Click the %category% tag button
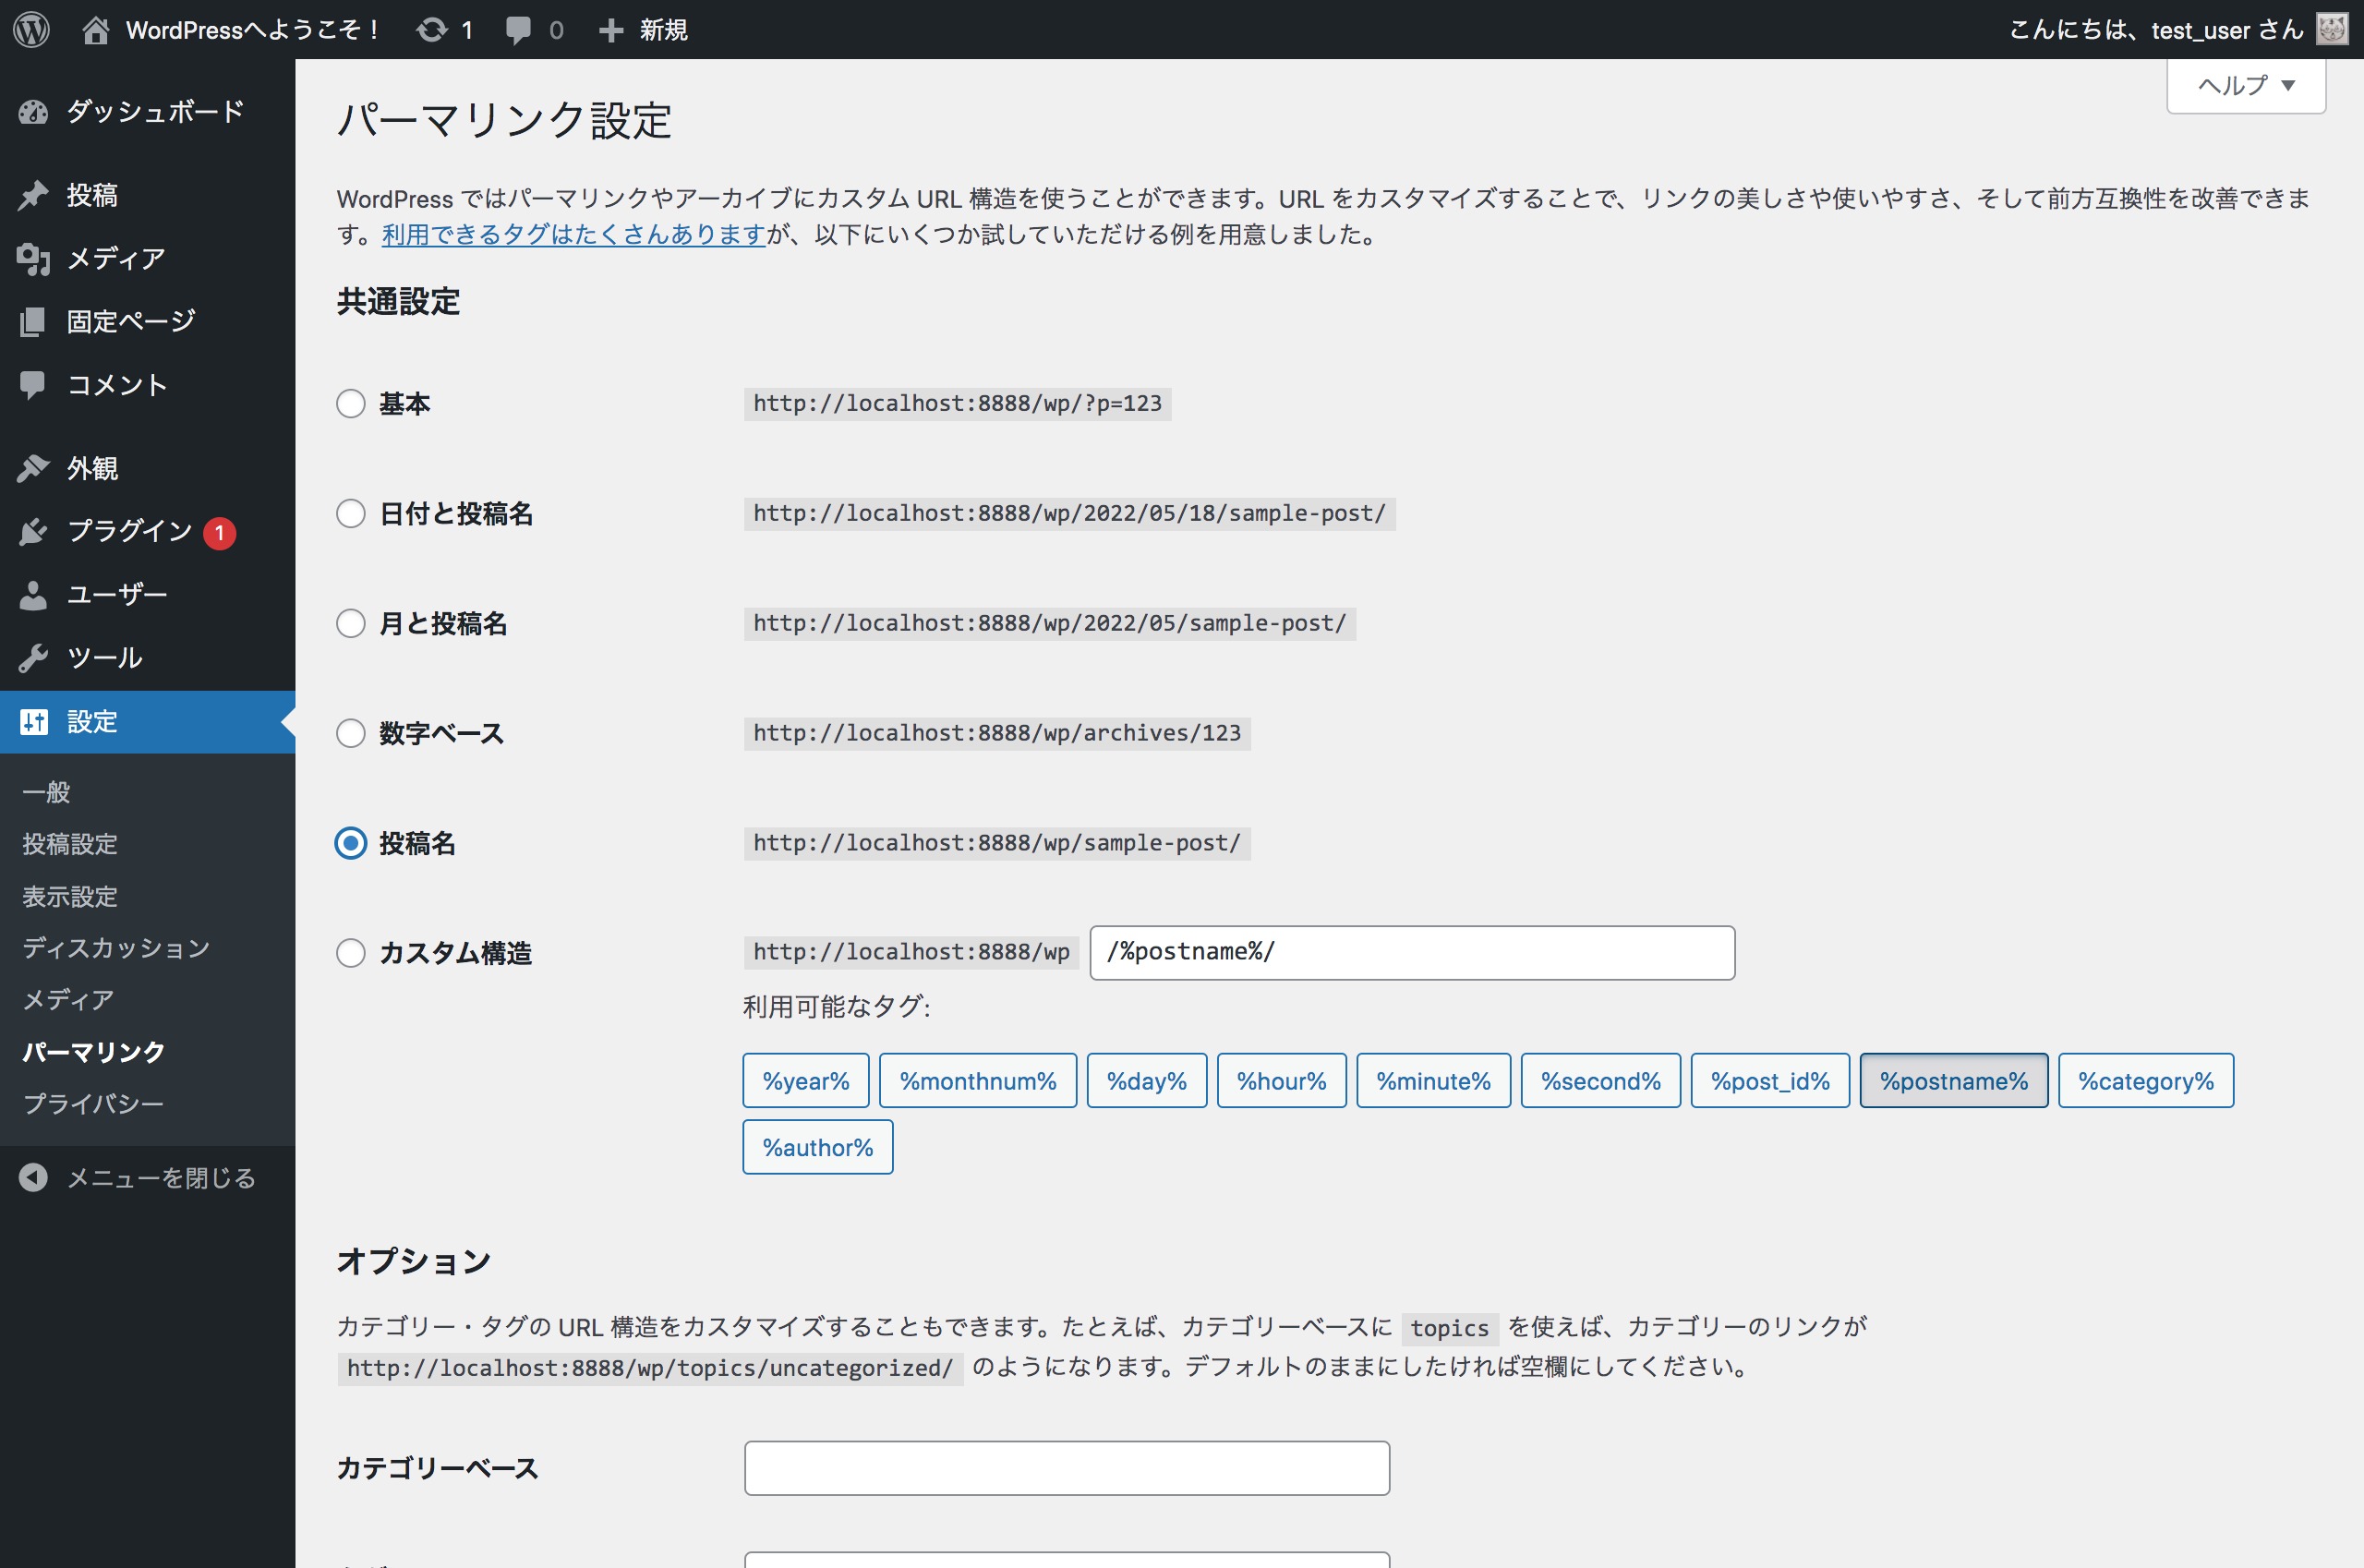 [x=2145, y=1080]
